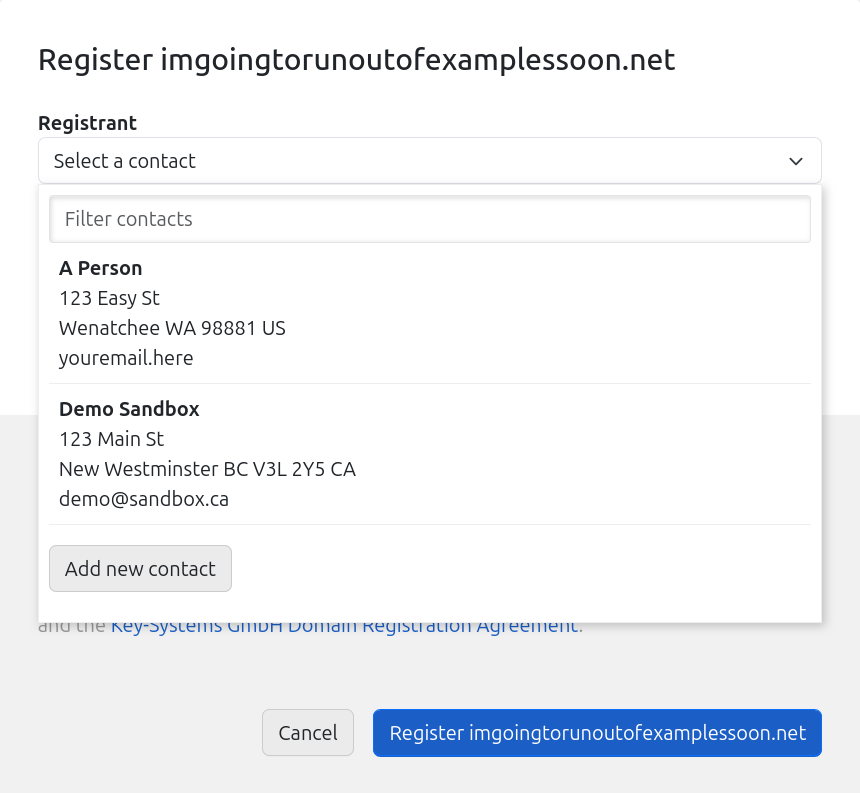The image size is (860, 793).
Task: Click the A Person bold name
Action: click(100, 268)
